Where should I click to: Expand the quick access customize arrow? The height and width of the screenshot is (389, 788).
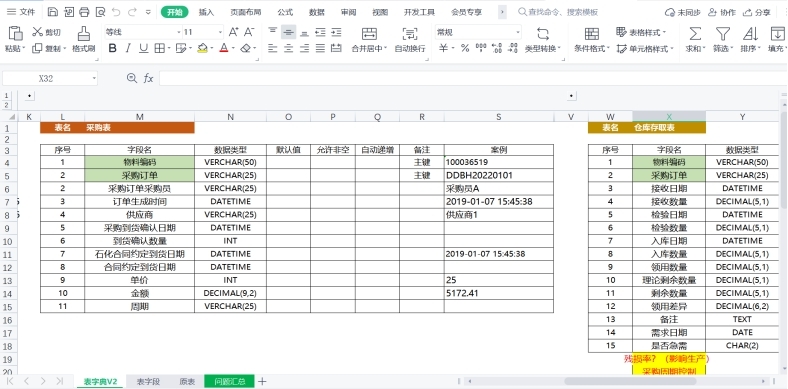click(148, 12)
